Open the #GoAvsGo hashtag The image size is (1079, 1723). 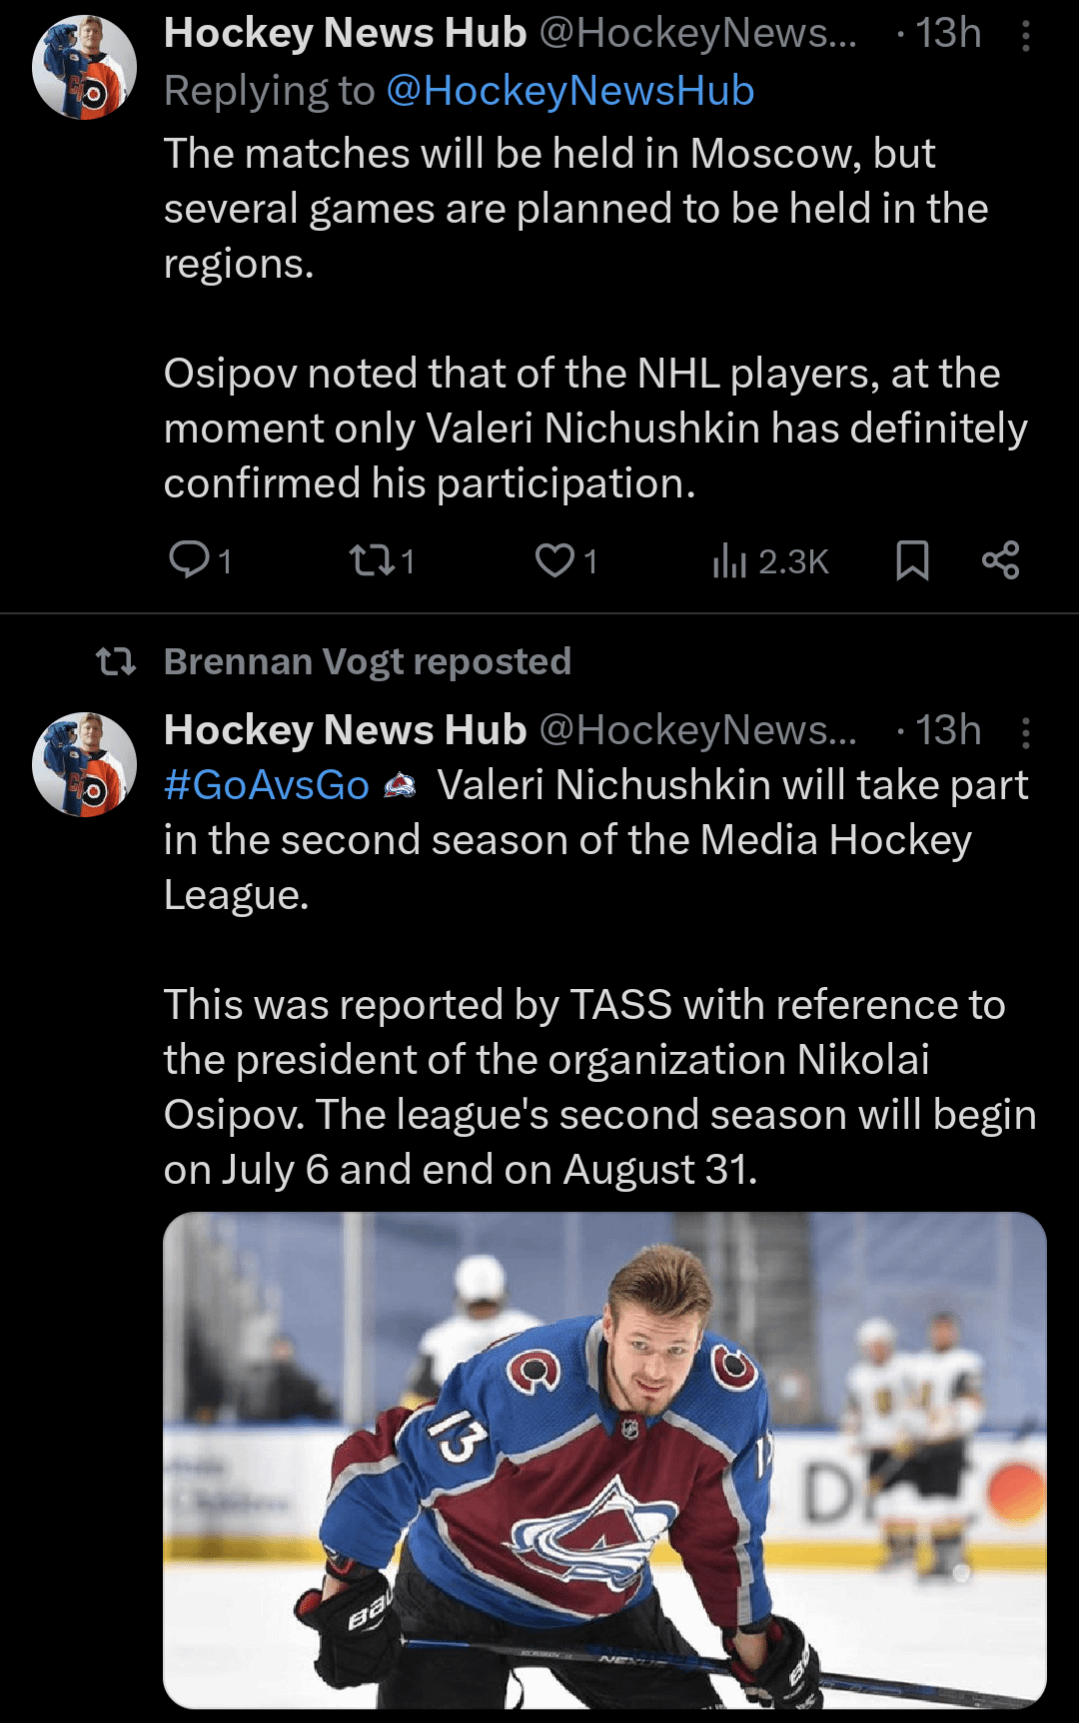(267, 785)
